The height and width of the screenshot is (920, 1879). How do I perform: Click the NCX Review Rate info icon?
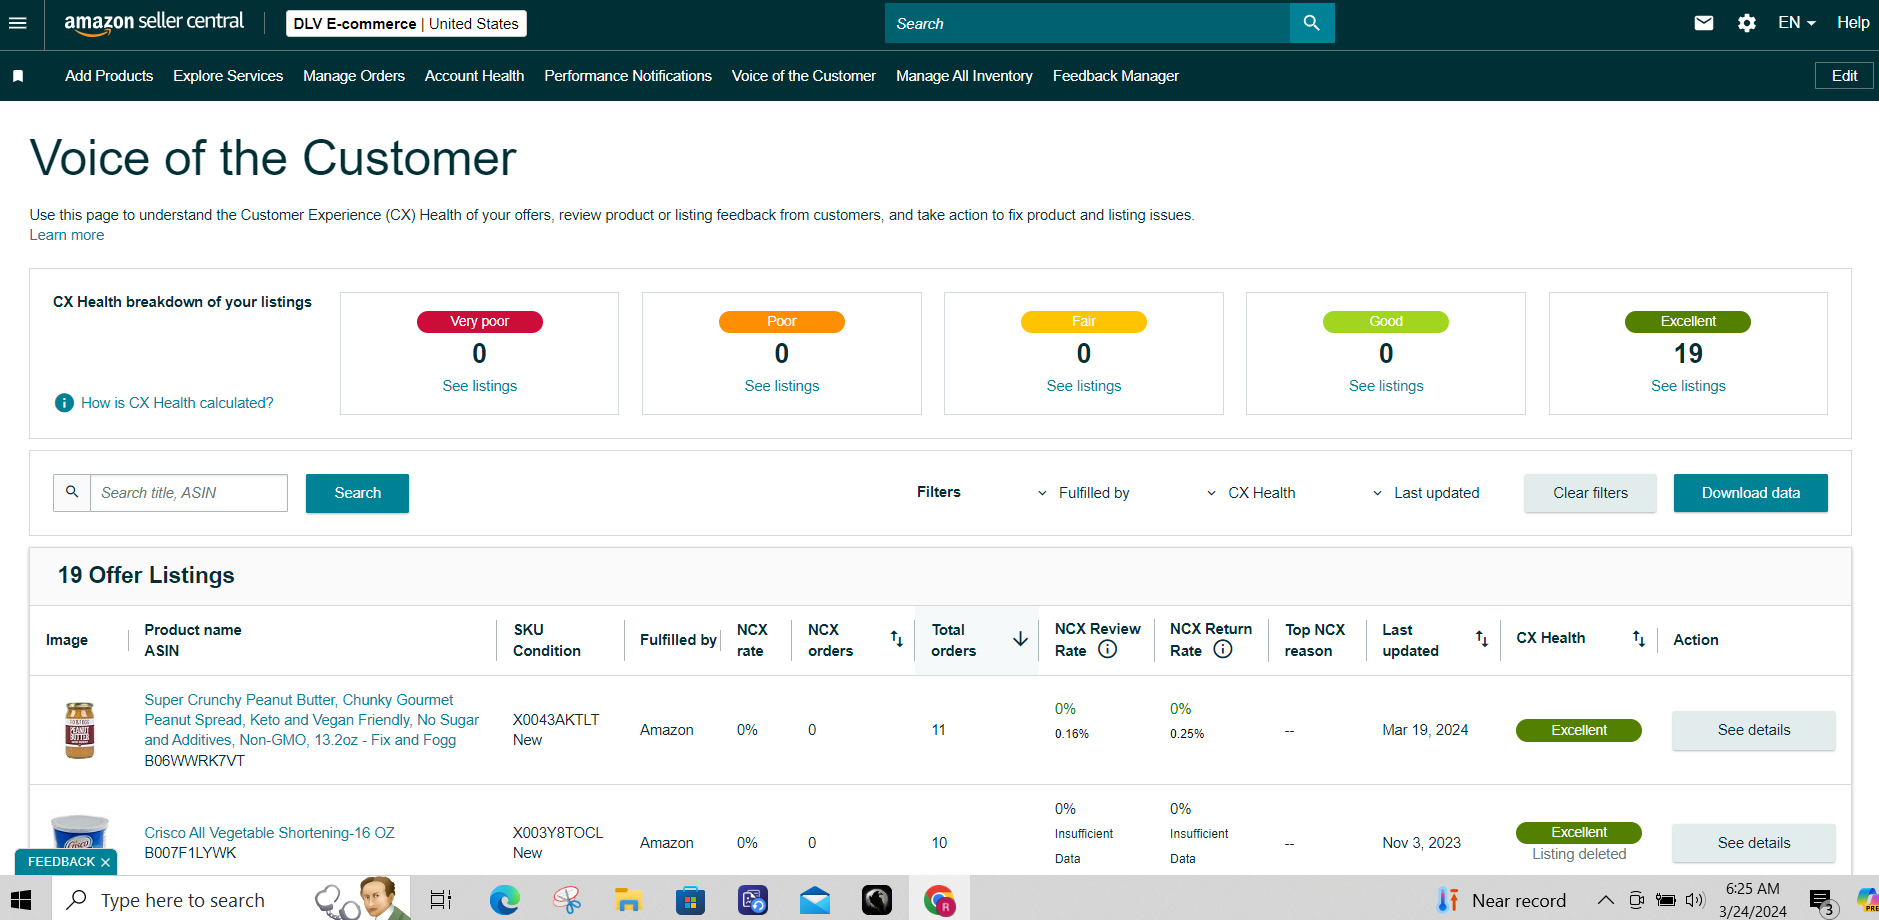click(1107, 649)
